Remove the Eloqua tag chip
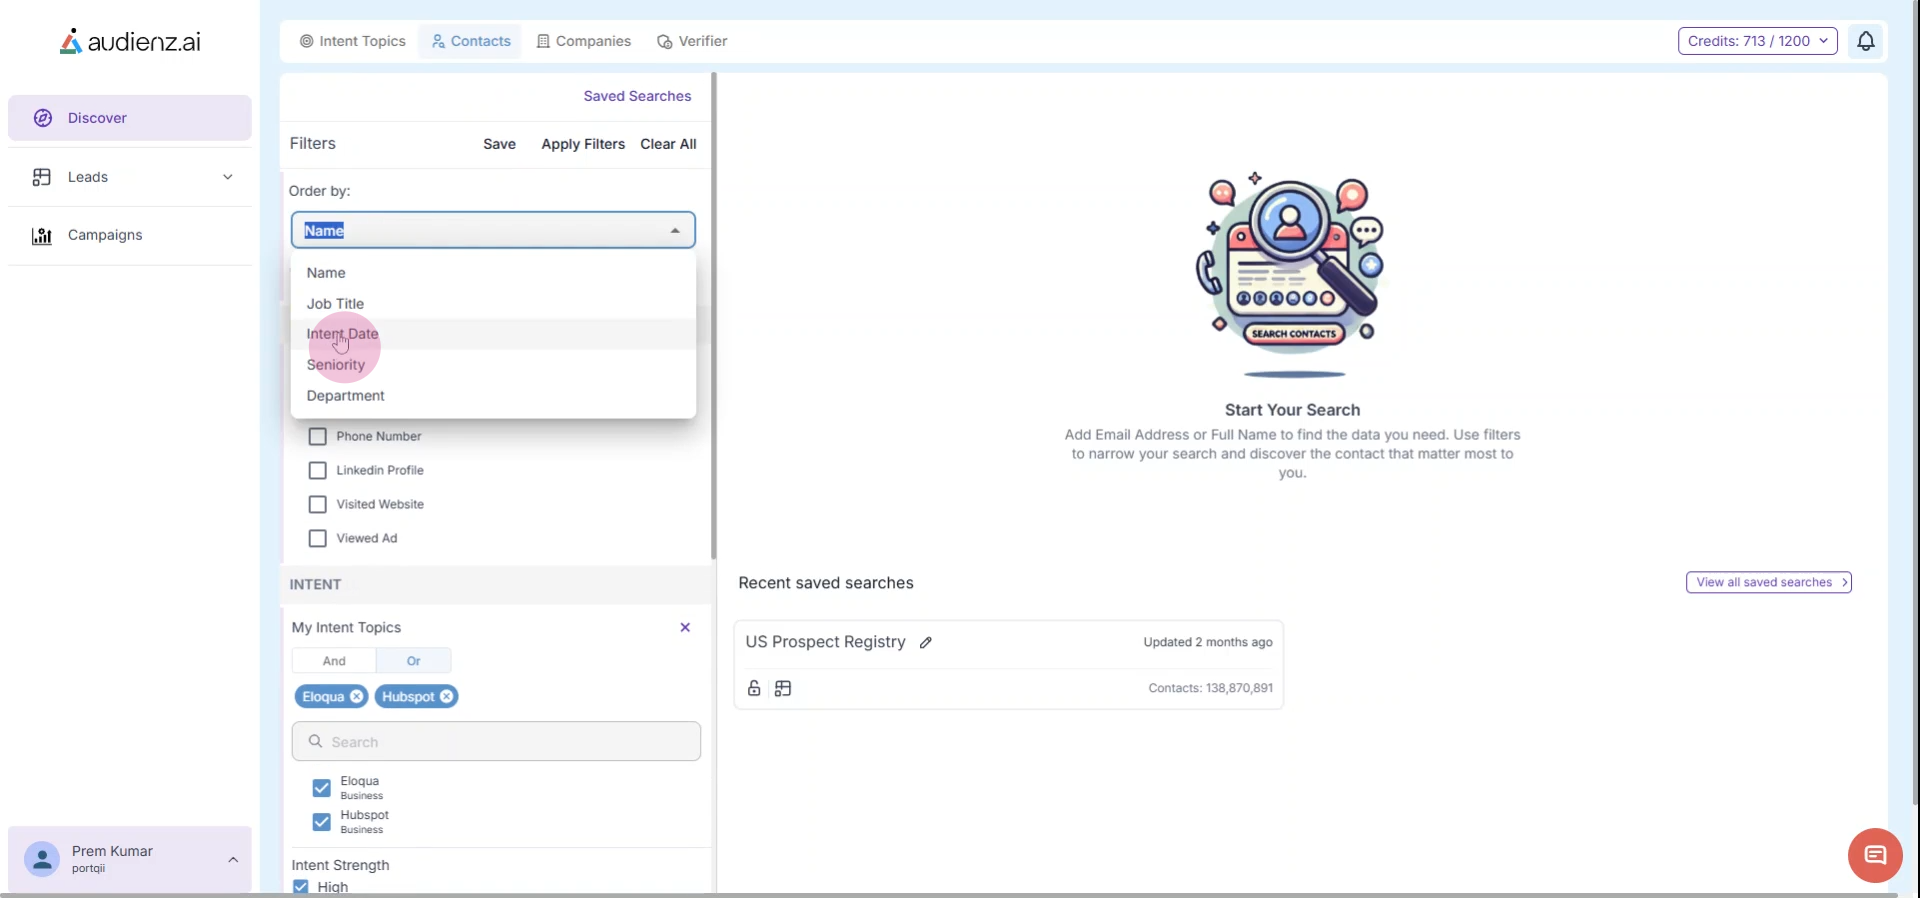Image resolution: width=1920 pixels, height=898 pixels. [x=357, y=697]
